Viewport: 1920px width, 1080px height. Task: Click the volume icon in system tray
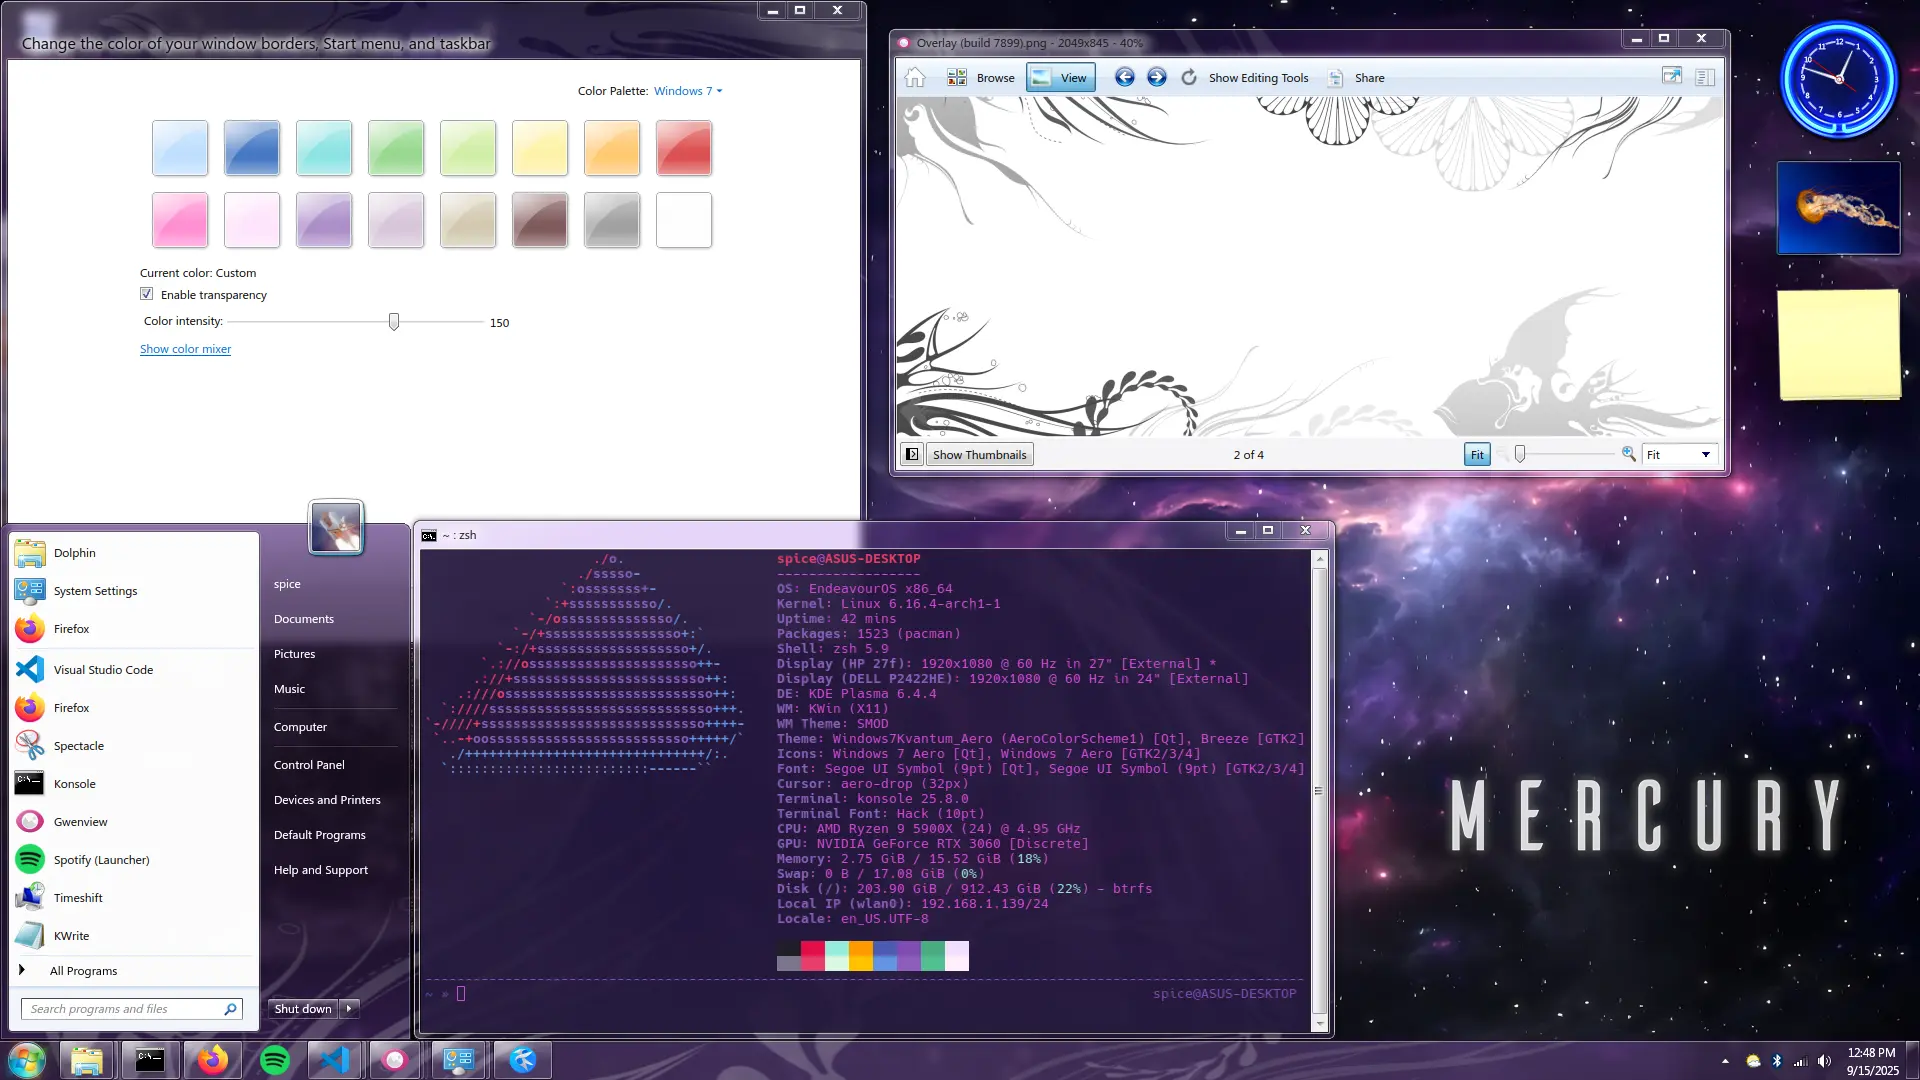[x=1824, y=1061]
